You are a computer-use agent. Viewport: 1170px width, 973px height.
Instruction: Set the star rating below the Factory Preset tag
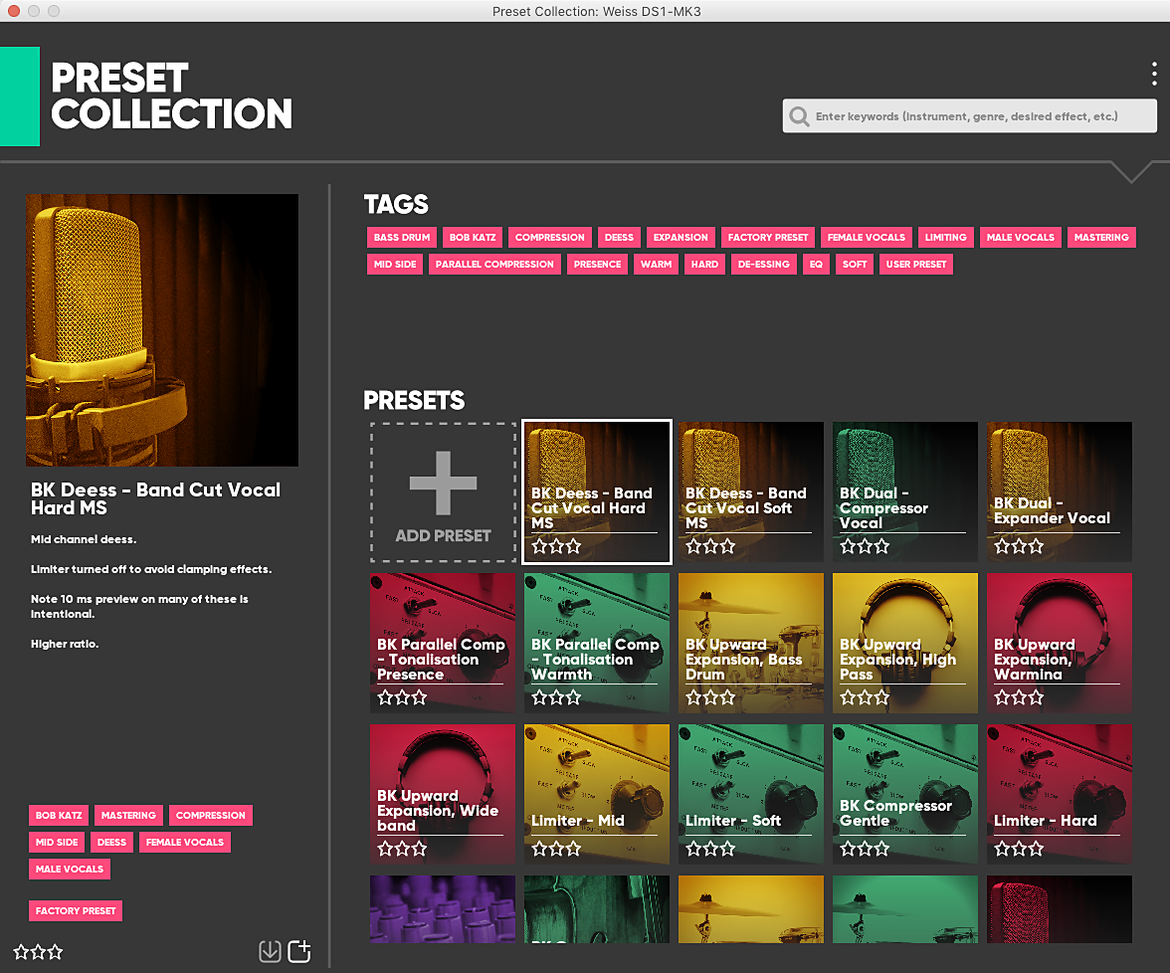click(x=38, y=952)
